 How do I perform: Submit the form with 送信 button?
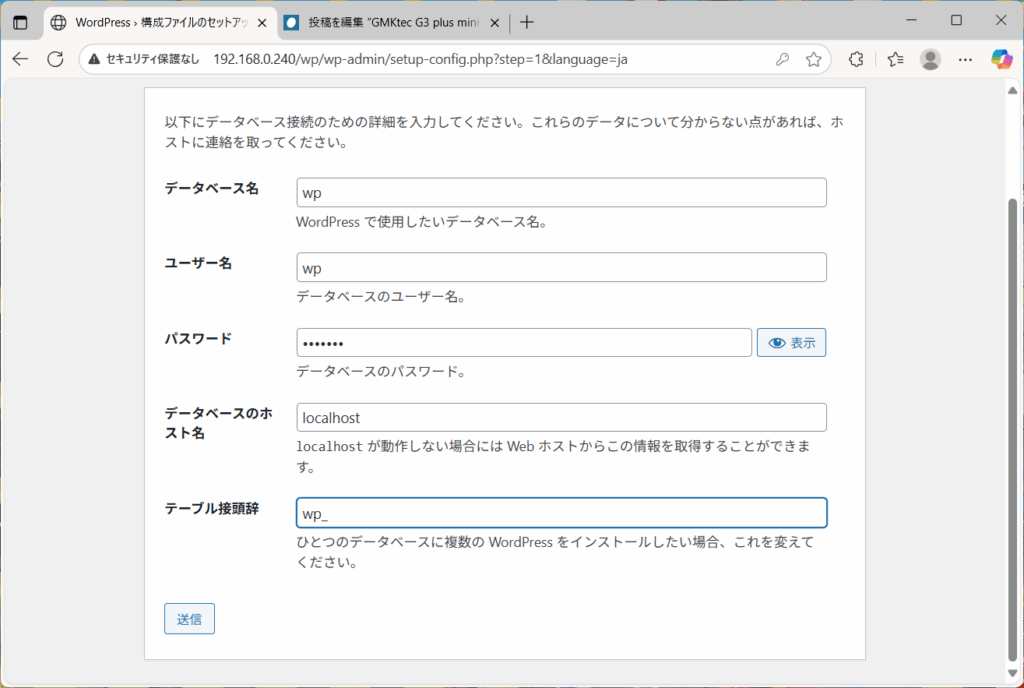(x=189, y=619)
